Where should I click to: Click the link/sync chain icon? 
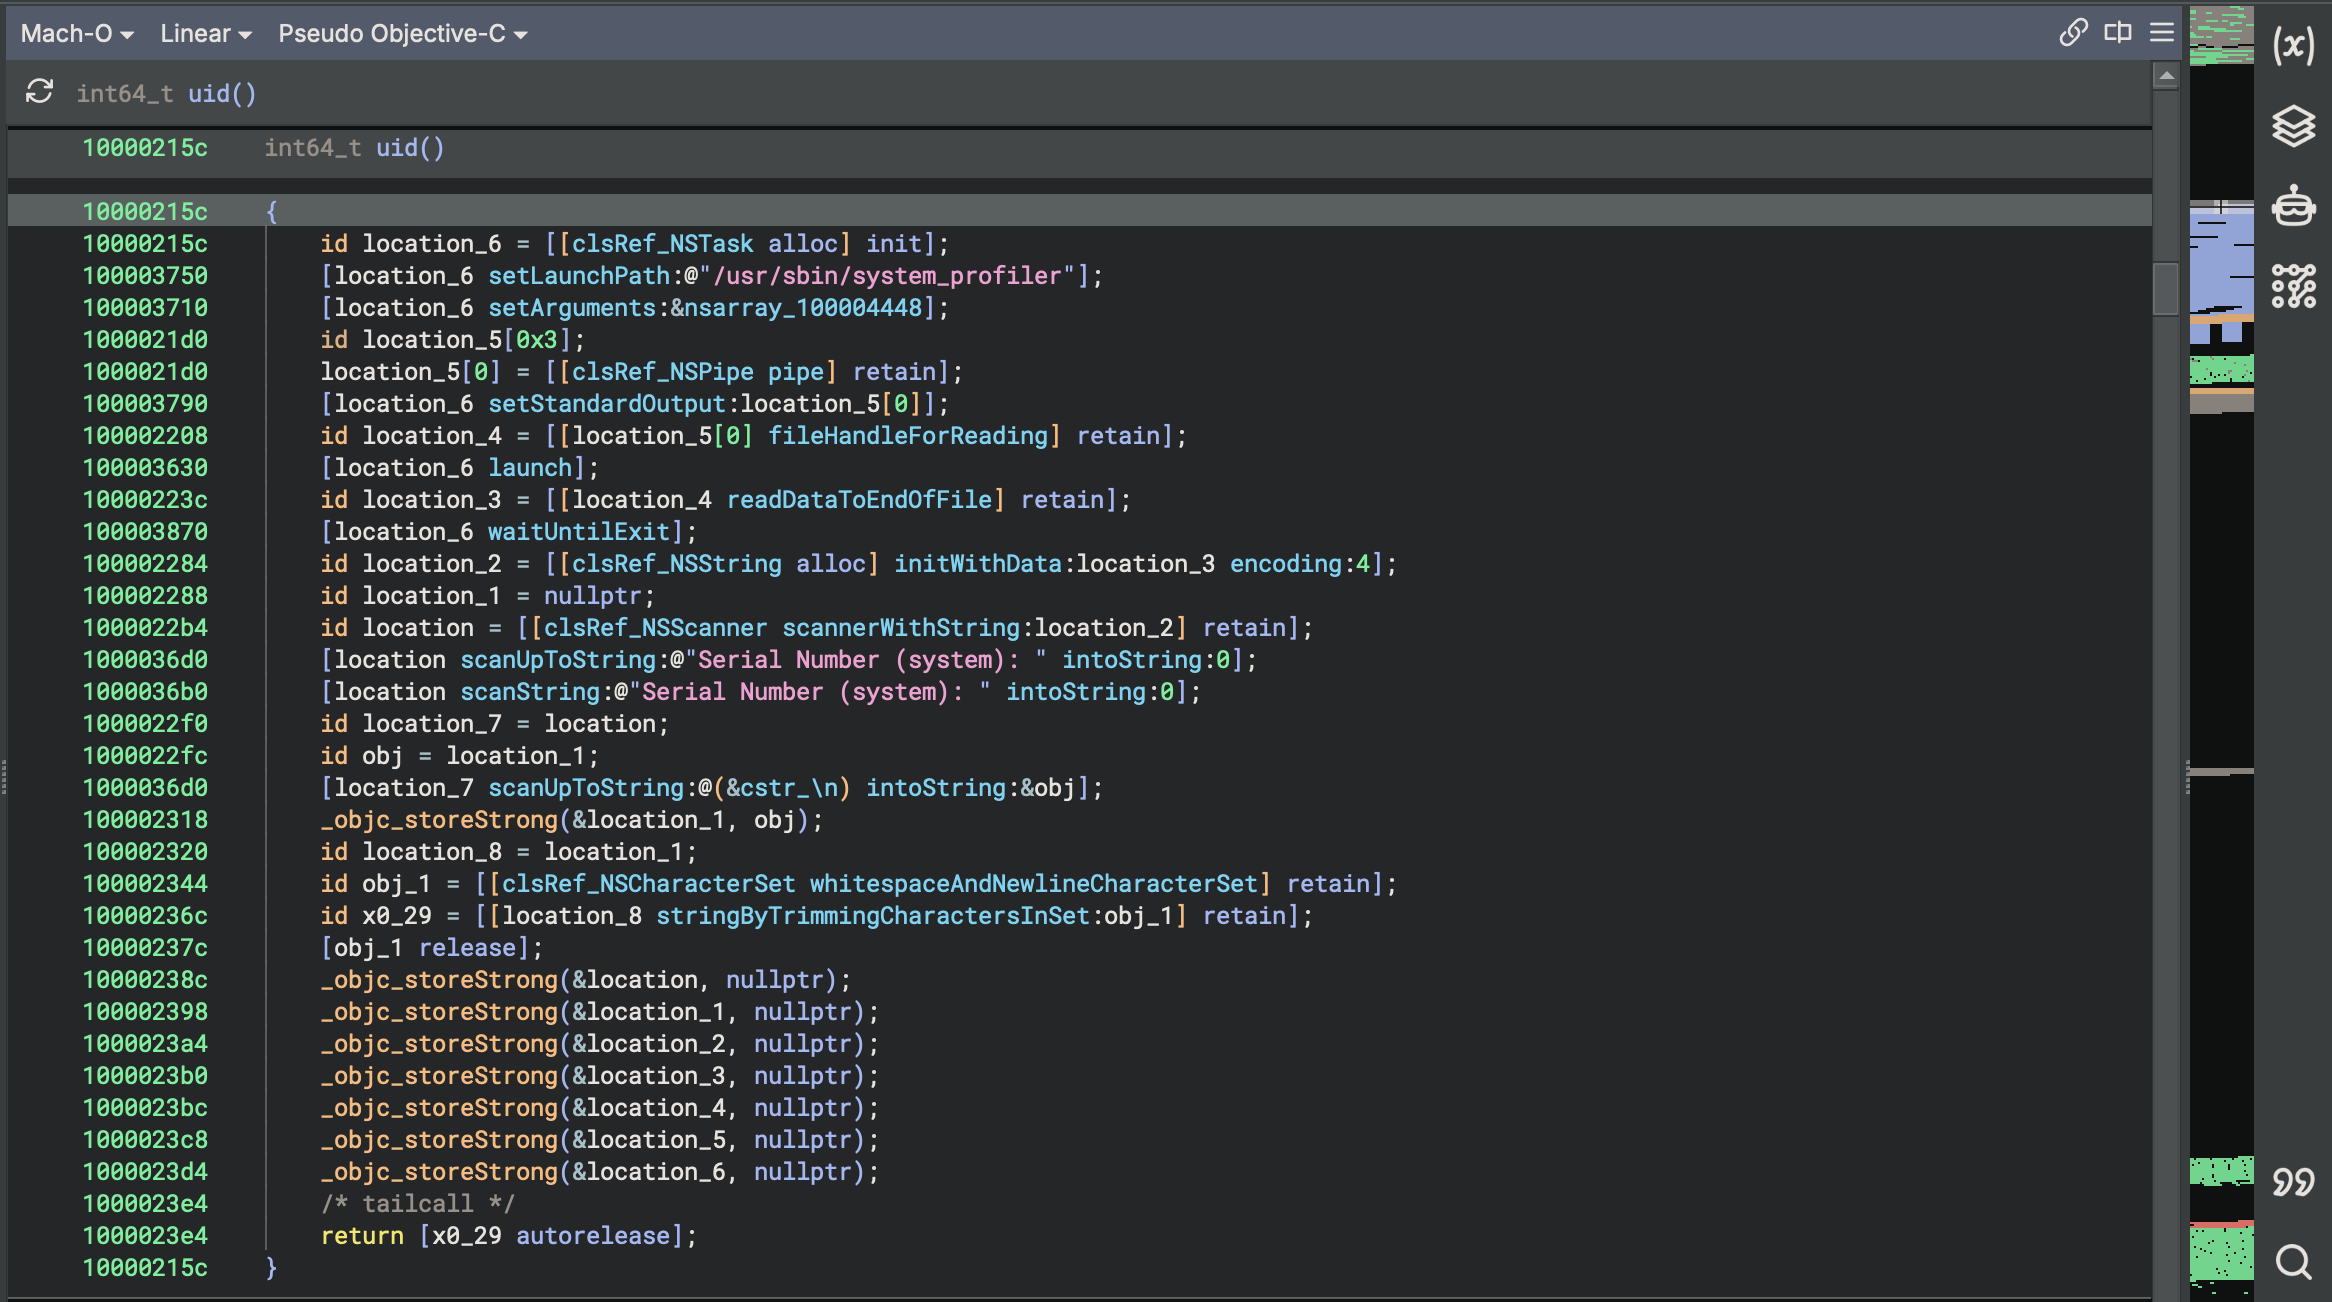point(2073,32)
